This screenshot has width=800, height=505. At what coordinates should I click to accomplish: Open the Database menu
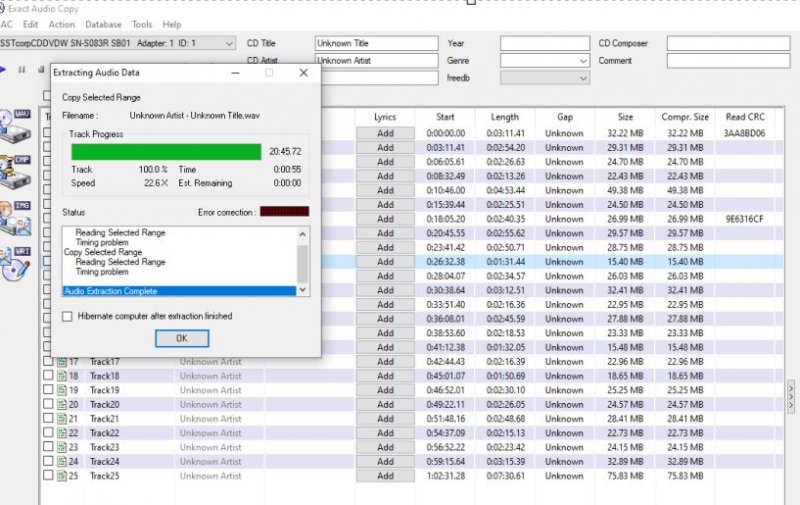pos(103,24)
